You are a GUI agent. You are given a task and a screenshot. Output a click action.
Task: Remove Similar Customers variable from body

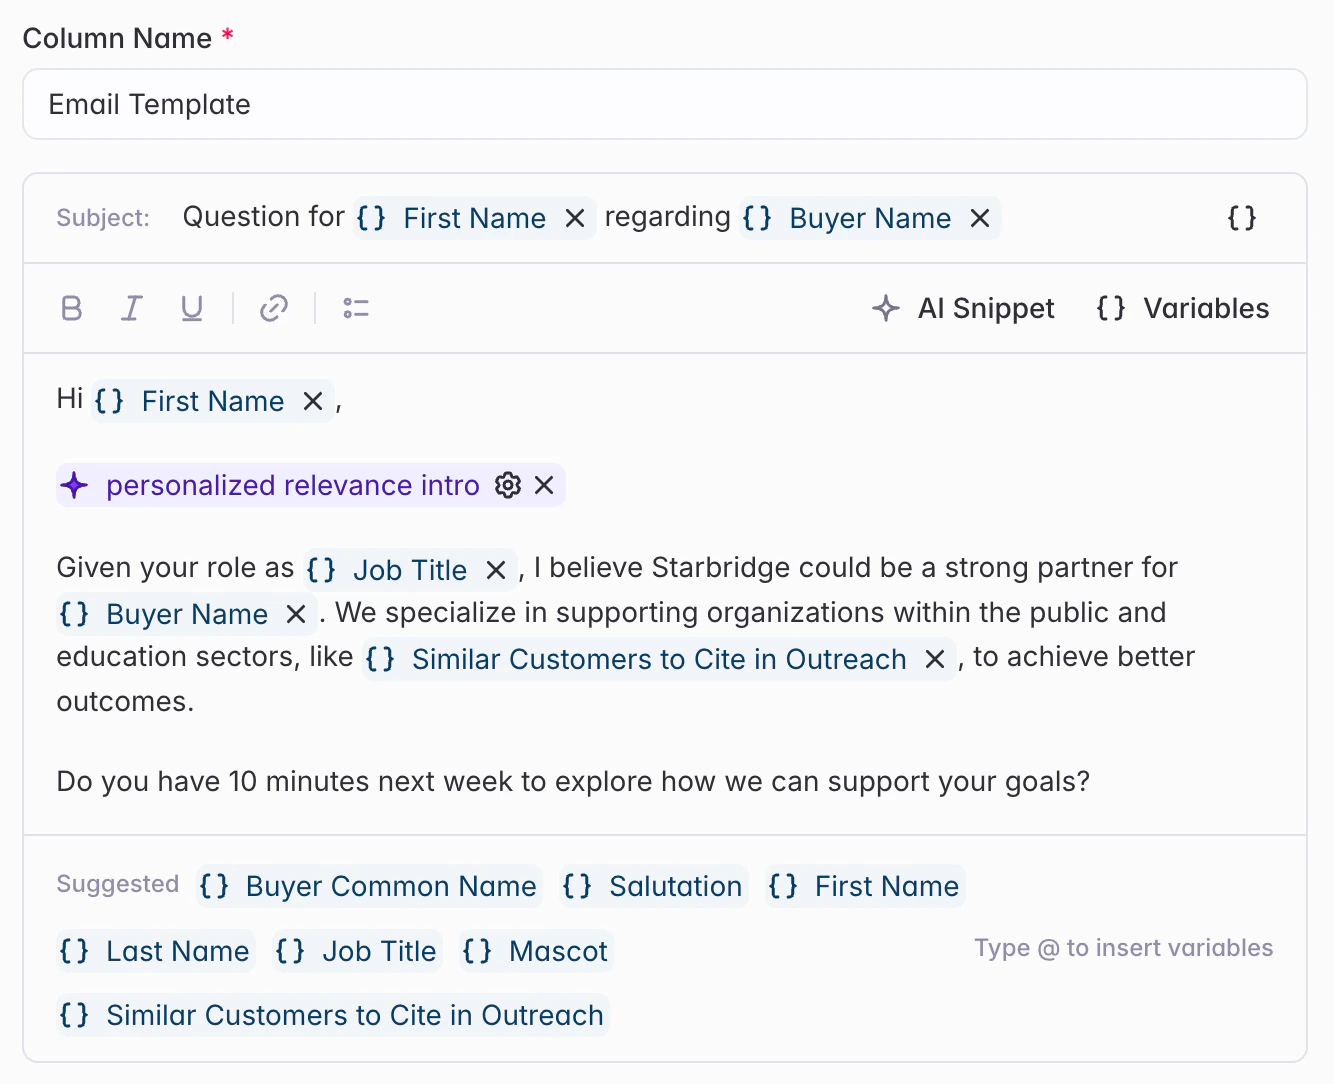[935, 659]
